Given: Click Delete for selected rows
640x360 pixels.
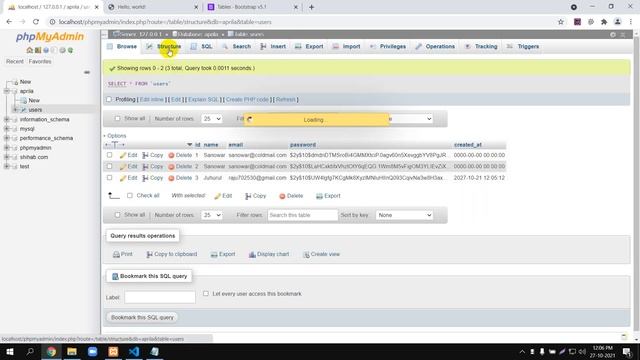Looking at the screenshot, I should point(291,196).
